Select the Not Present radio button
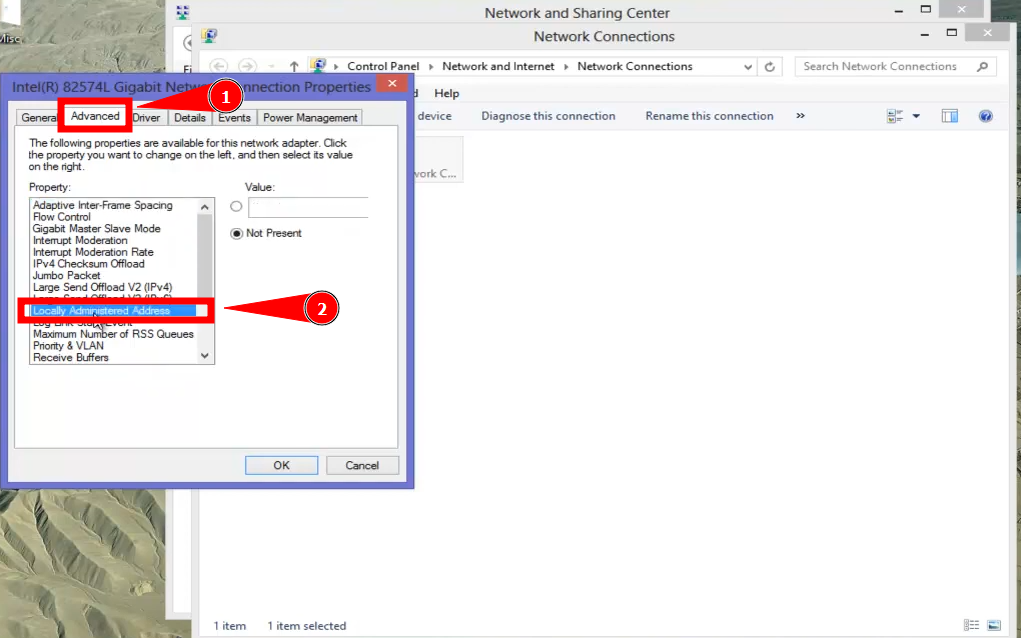 236,233
